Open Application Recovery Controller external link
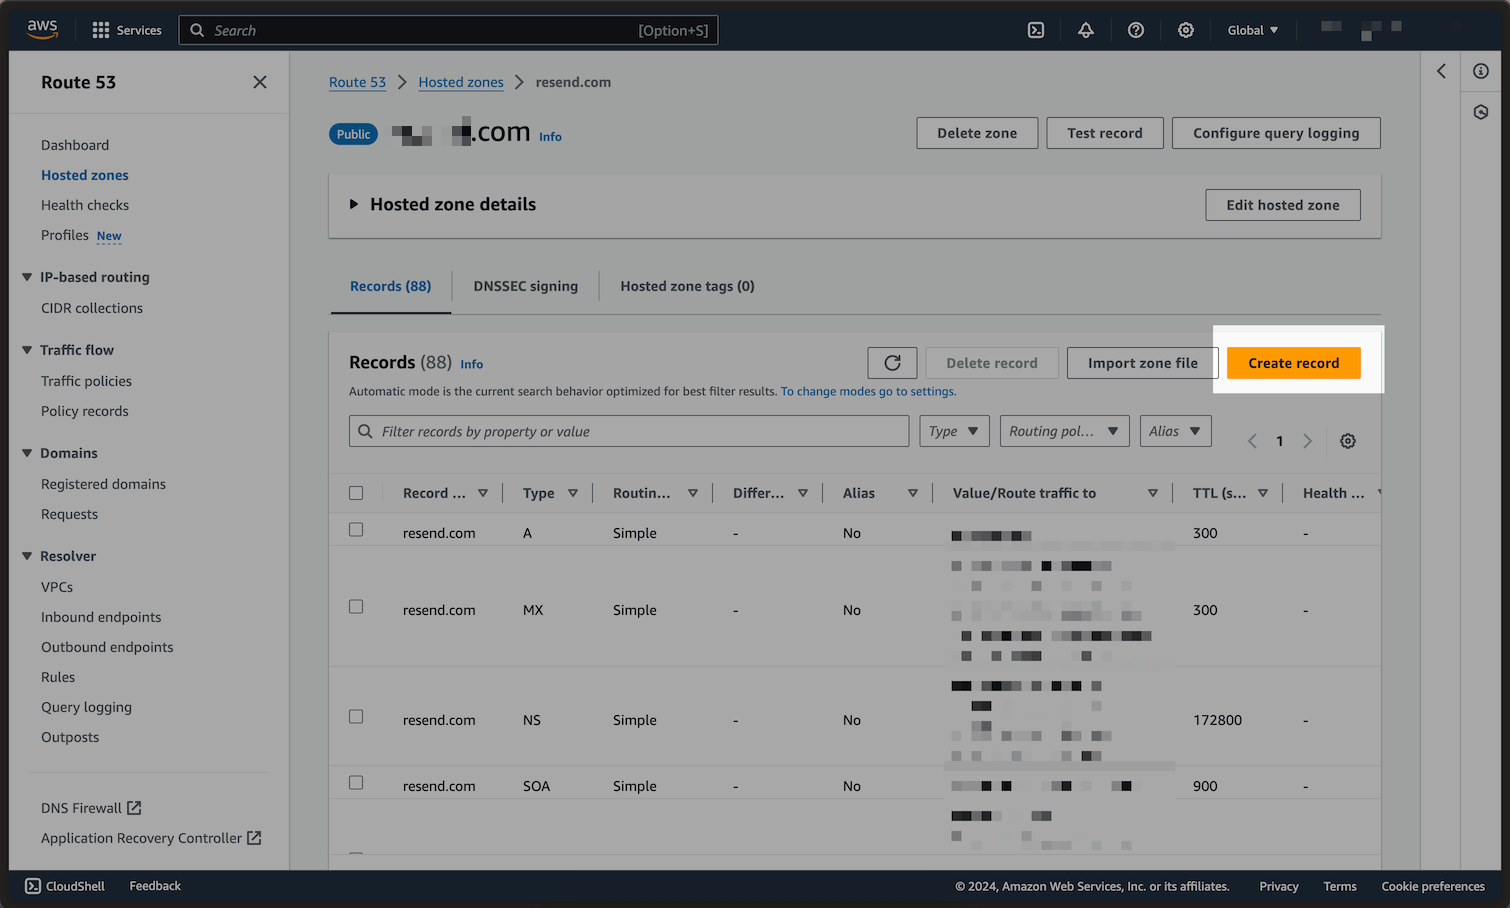Viewport: 1510px width, 908px height. (151, 838)
